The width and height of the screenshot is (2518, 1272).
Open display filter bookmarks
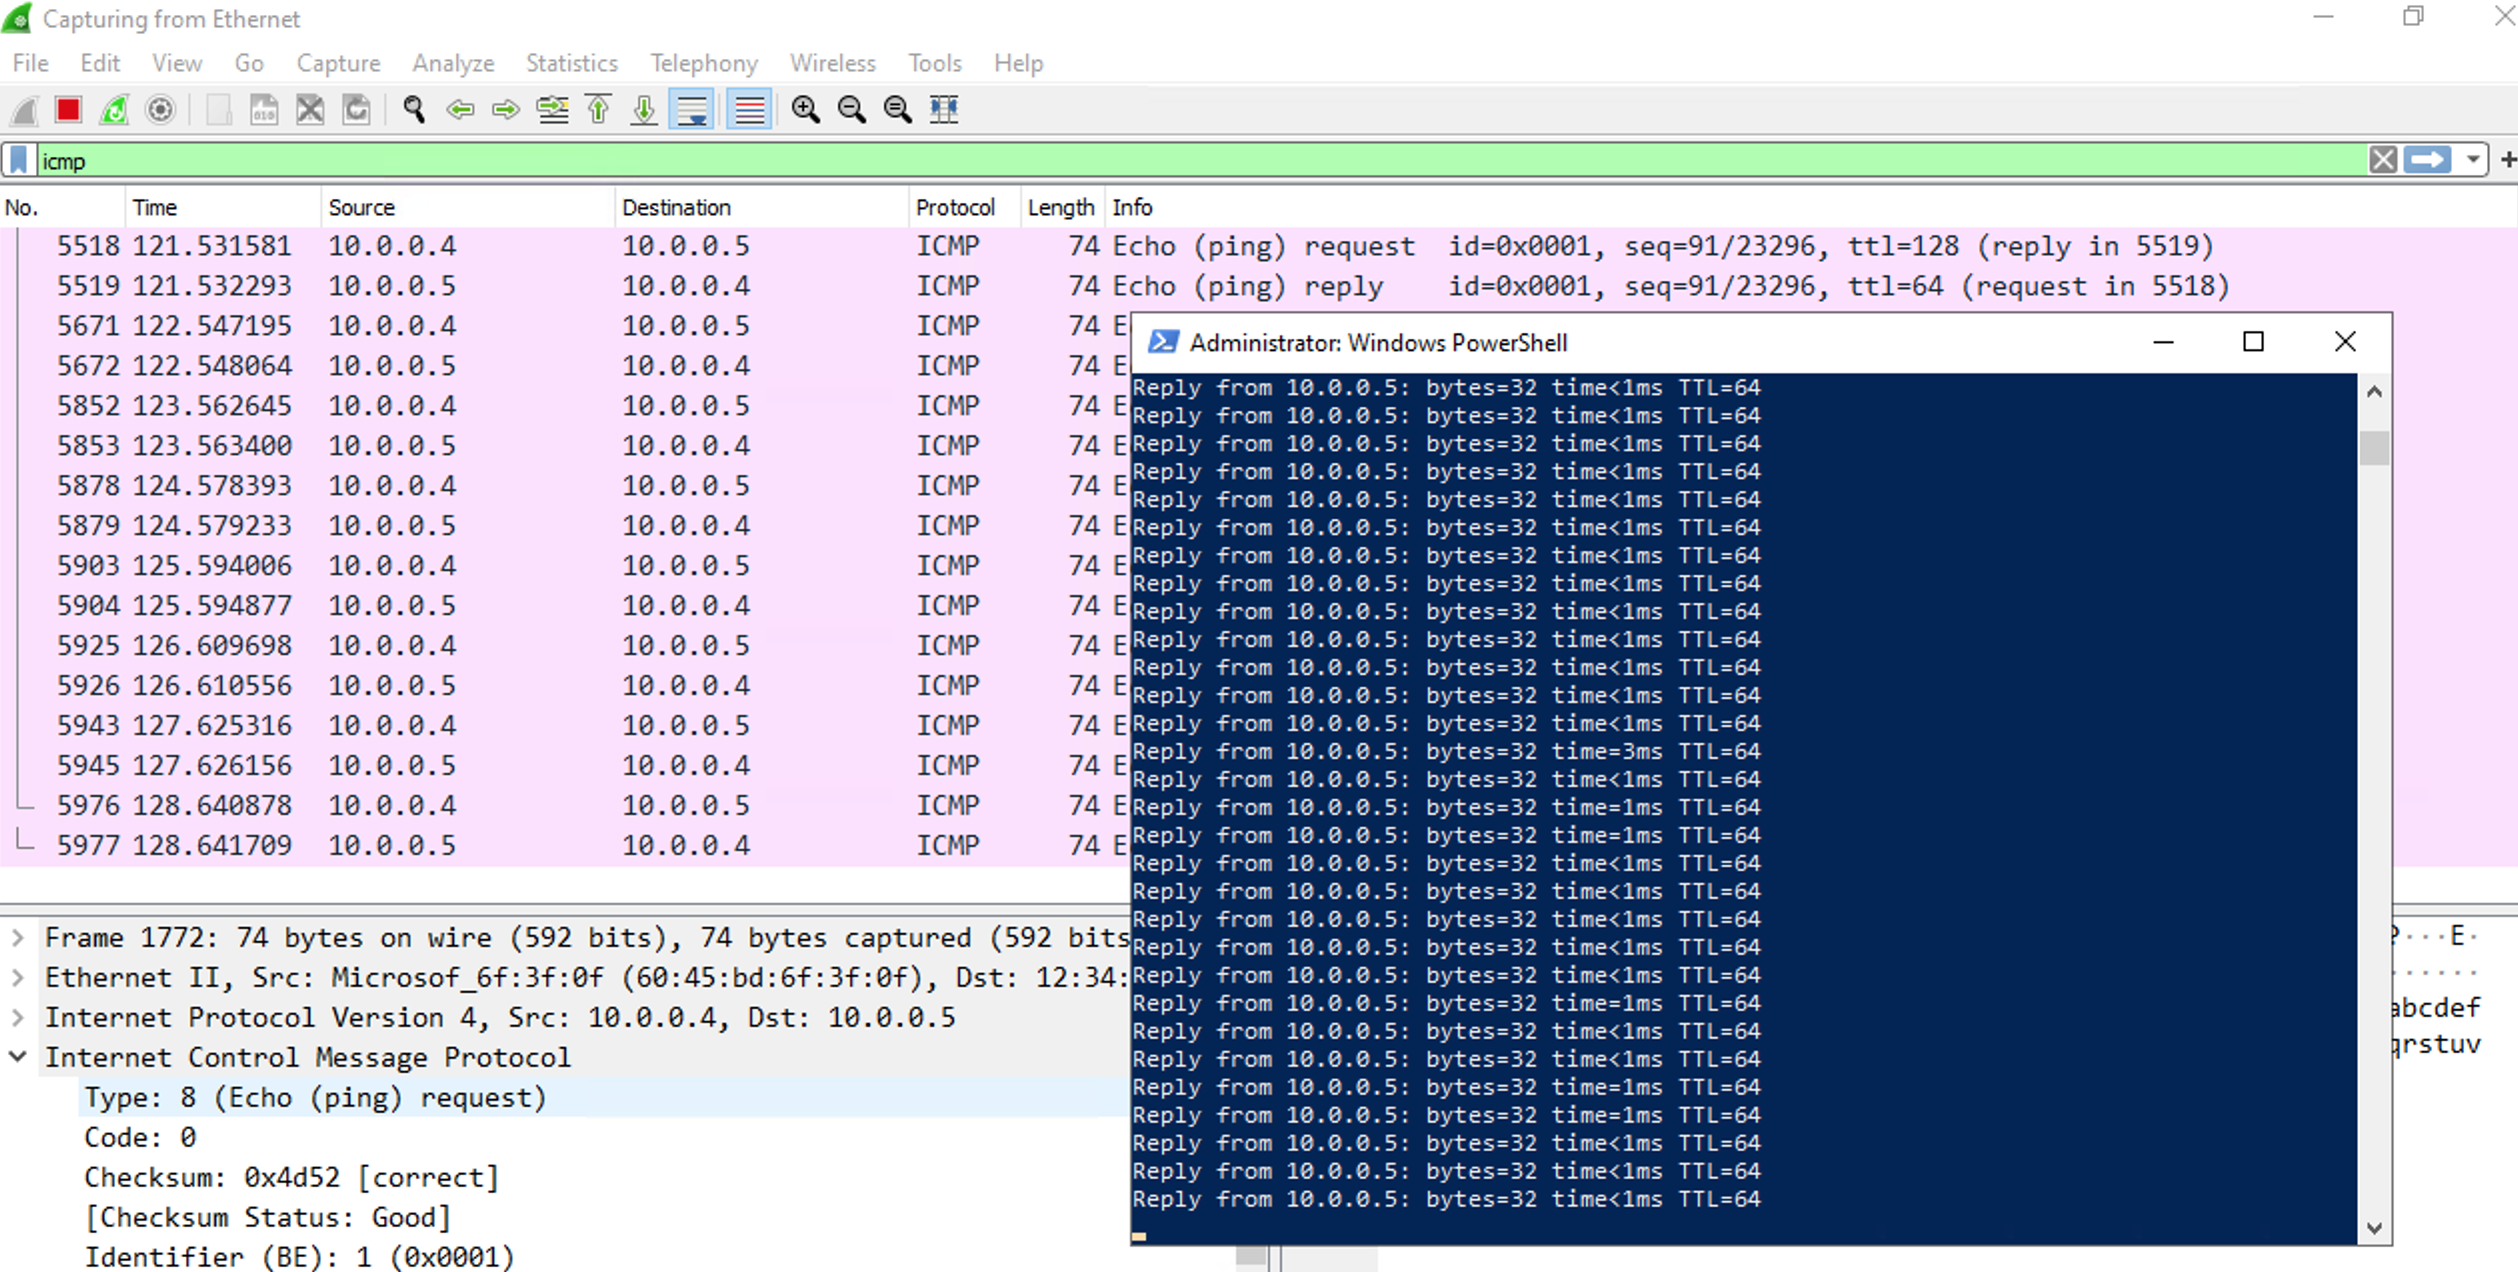(19, 160)
